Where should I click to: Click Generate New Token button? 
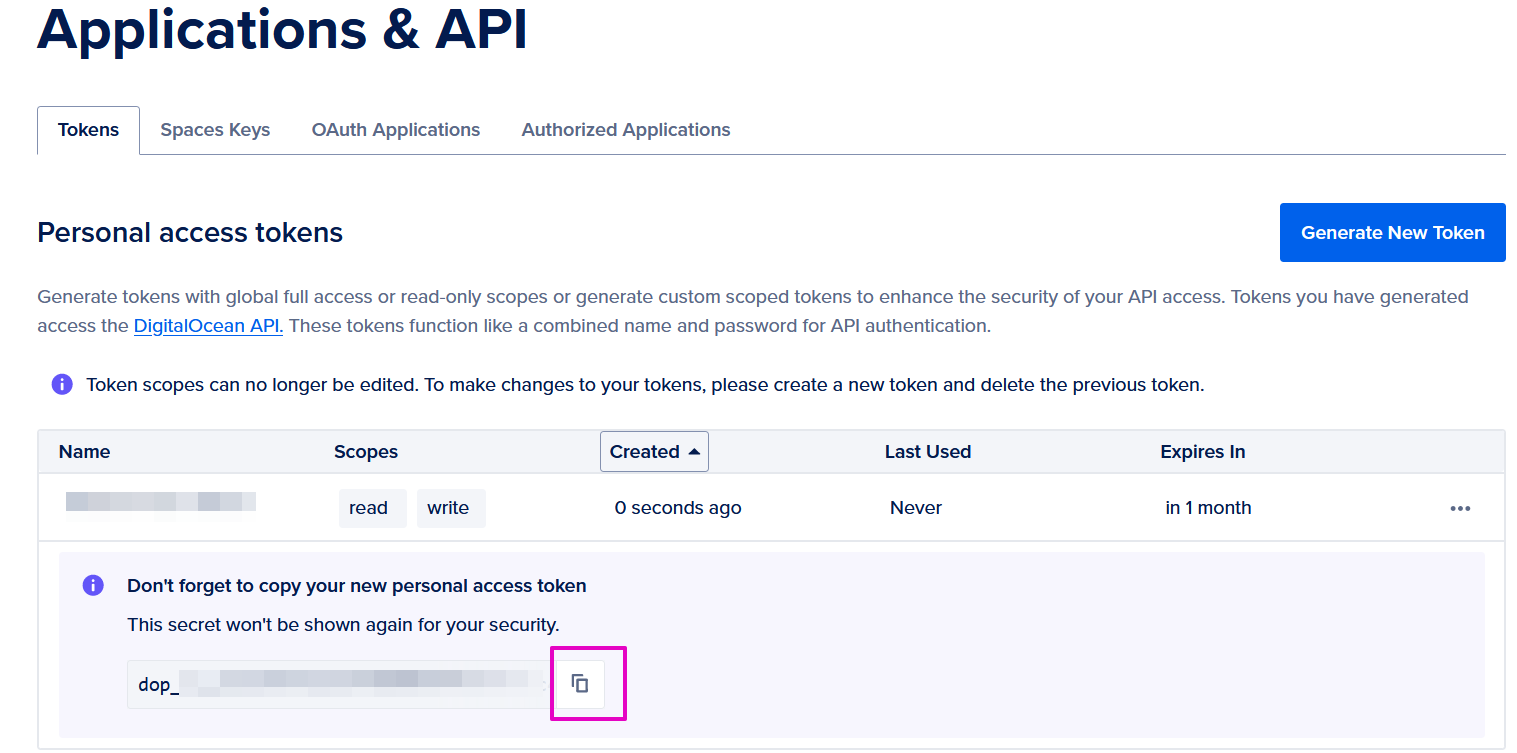(x=1392, y=233)
